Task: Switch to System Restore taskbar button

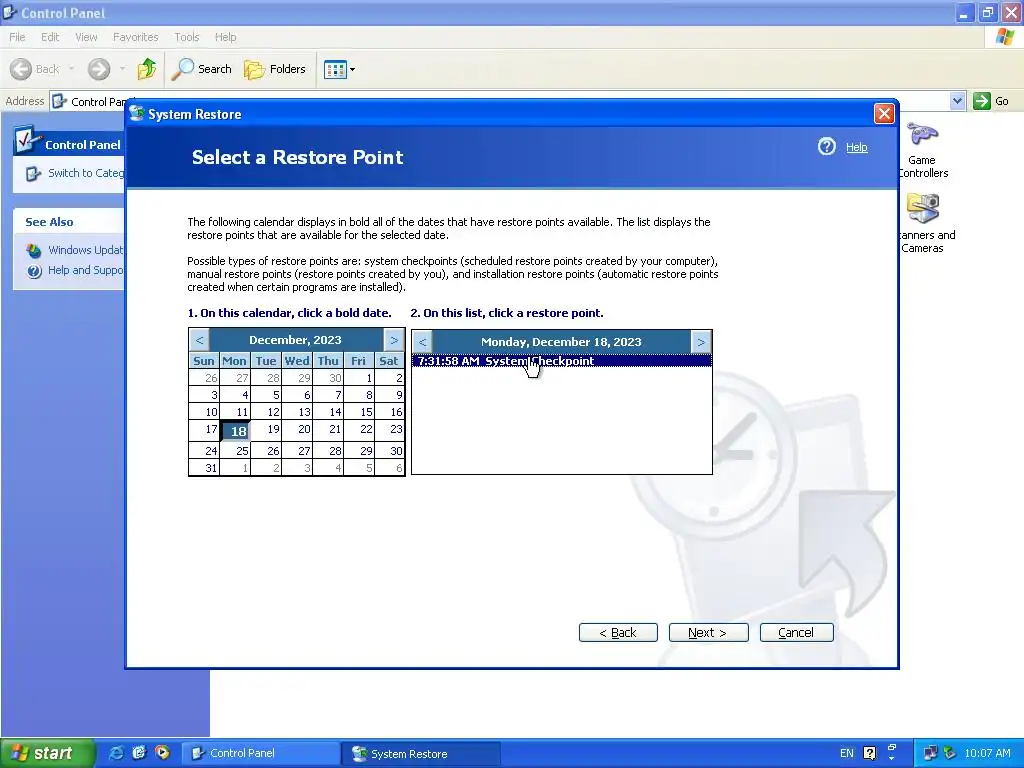Action: pos(421,753)
